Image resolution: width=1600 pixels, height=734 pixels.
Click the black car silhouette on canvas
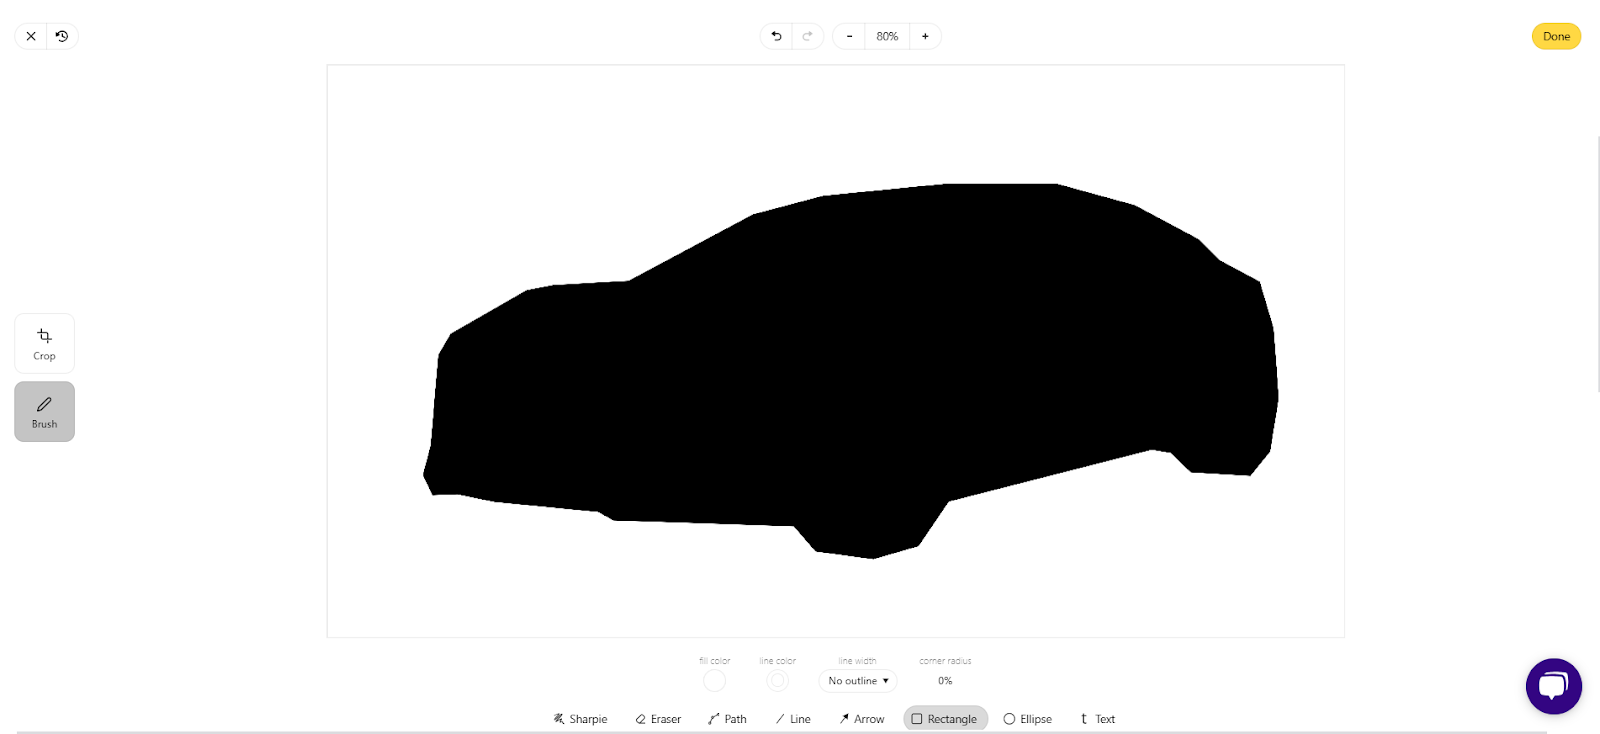[850, 370]
